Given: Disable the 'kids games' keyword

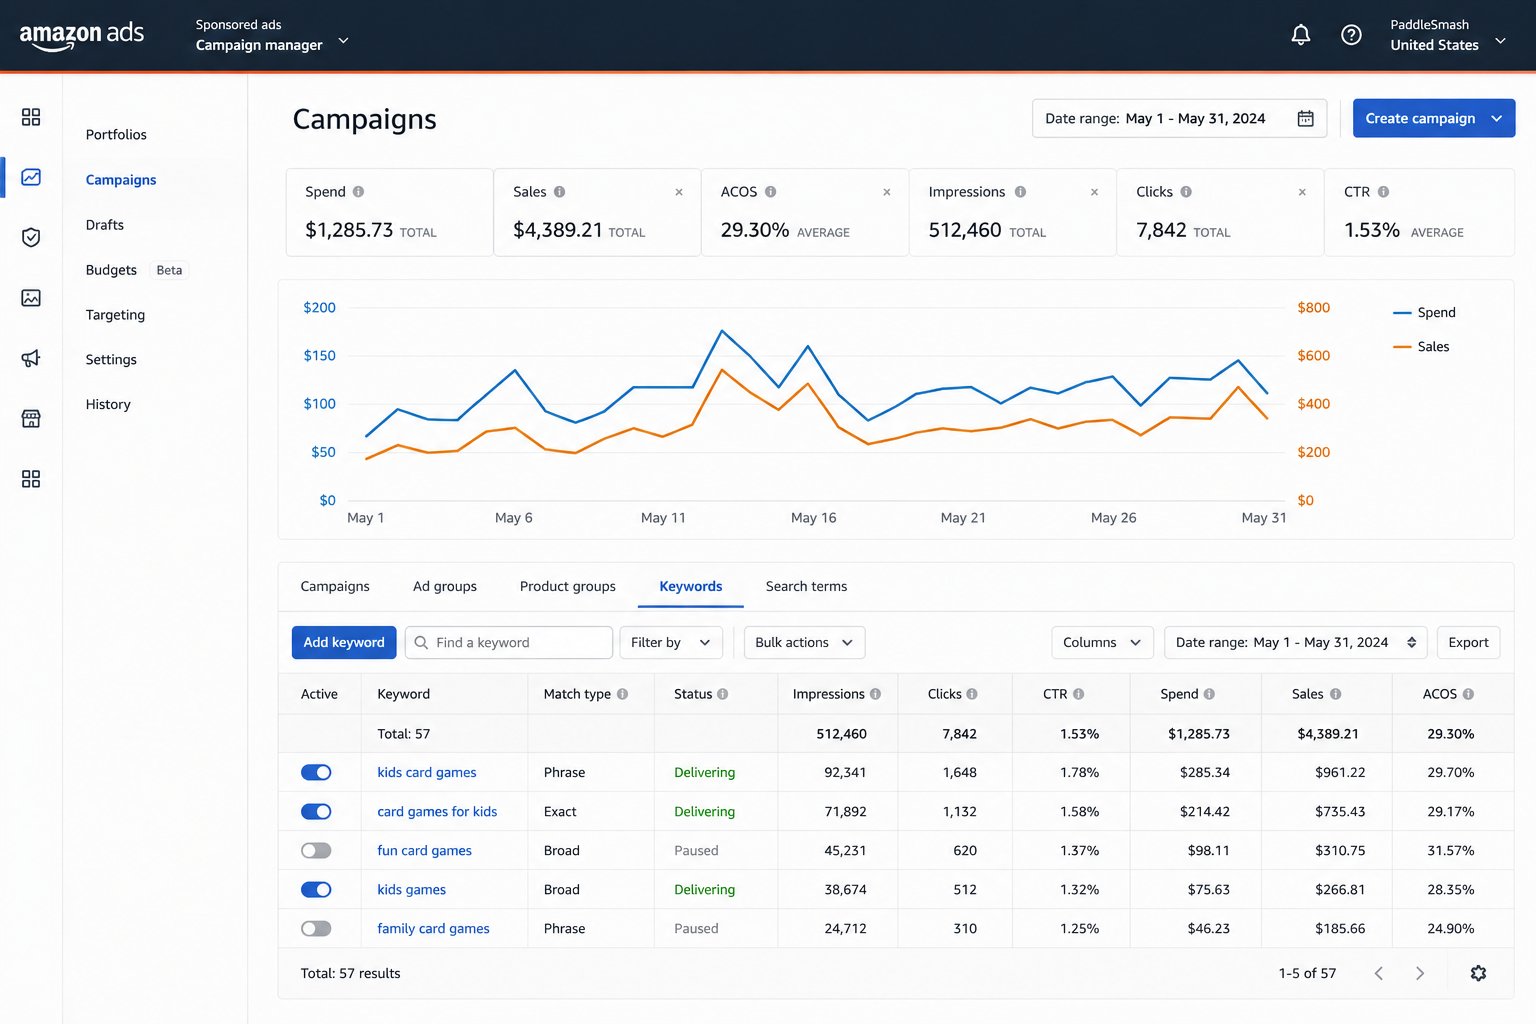Looking at the screenshot, I should [316, 889].
